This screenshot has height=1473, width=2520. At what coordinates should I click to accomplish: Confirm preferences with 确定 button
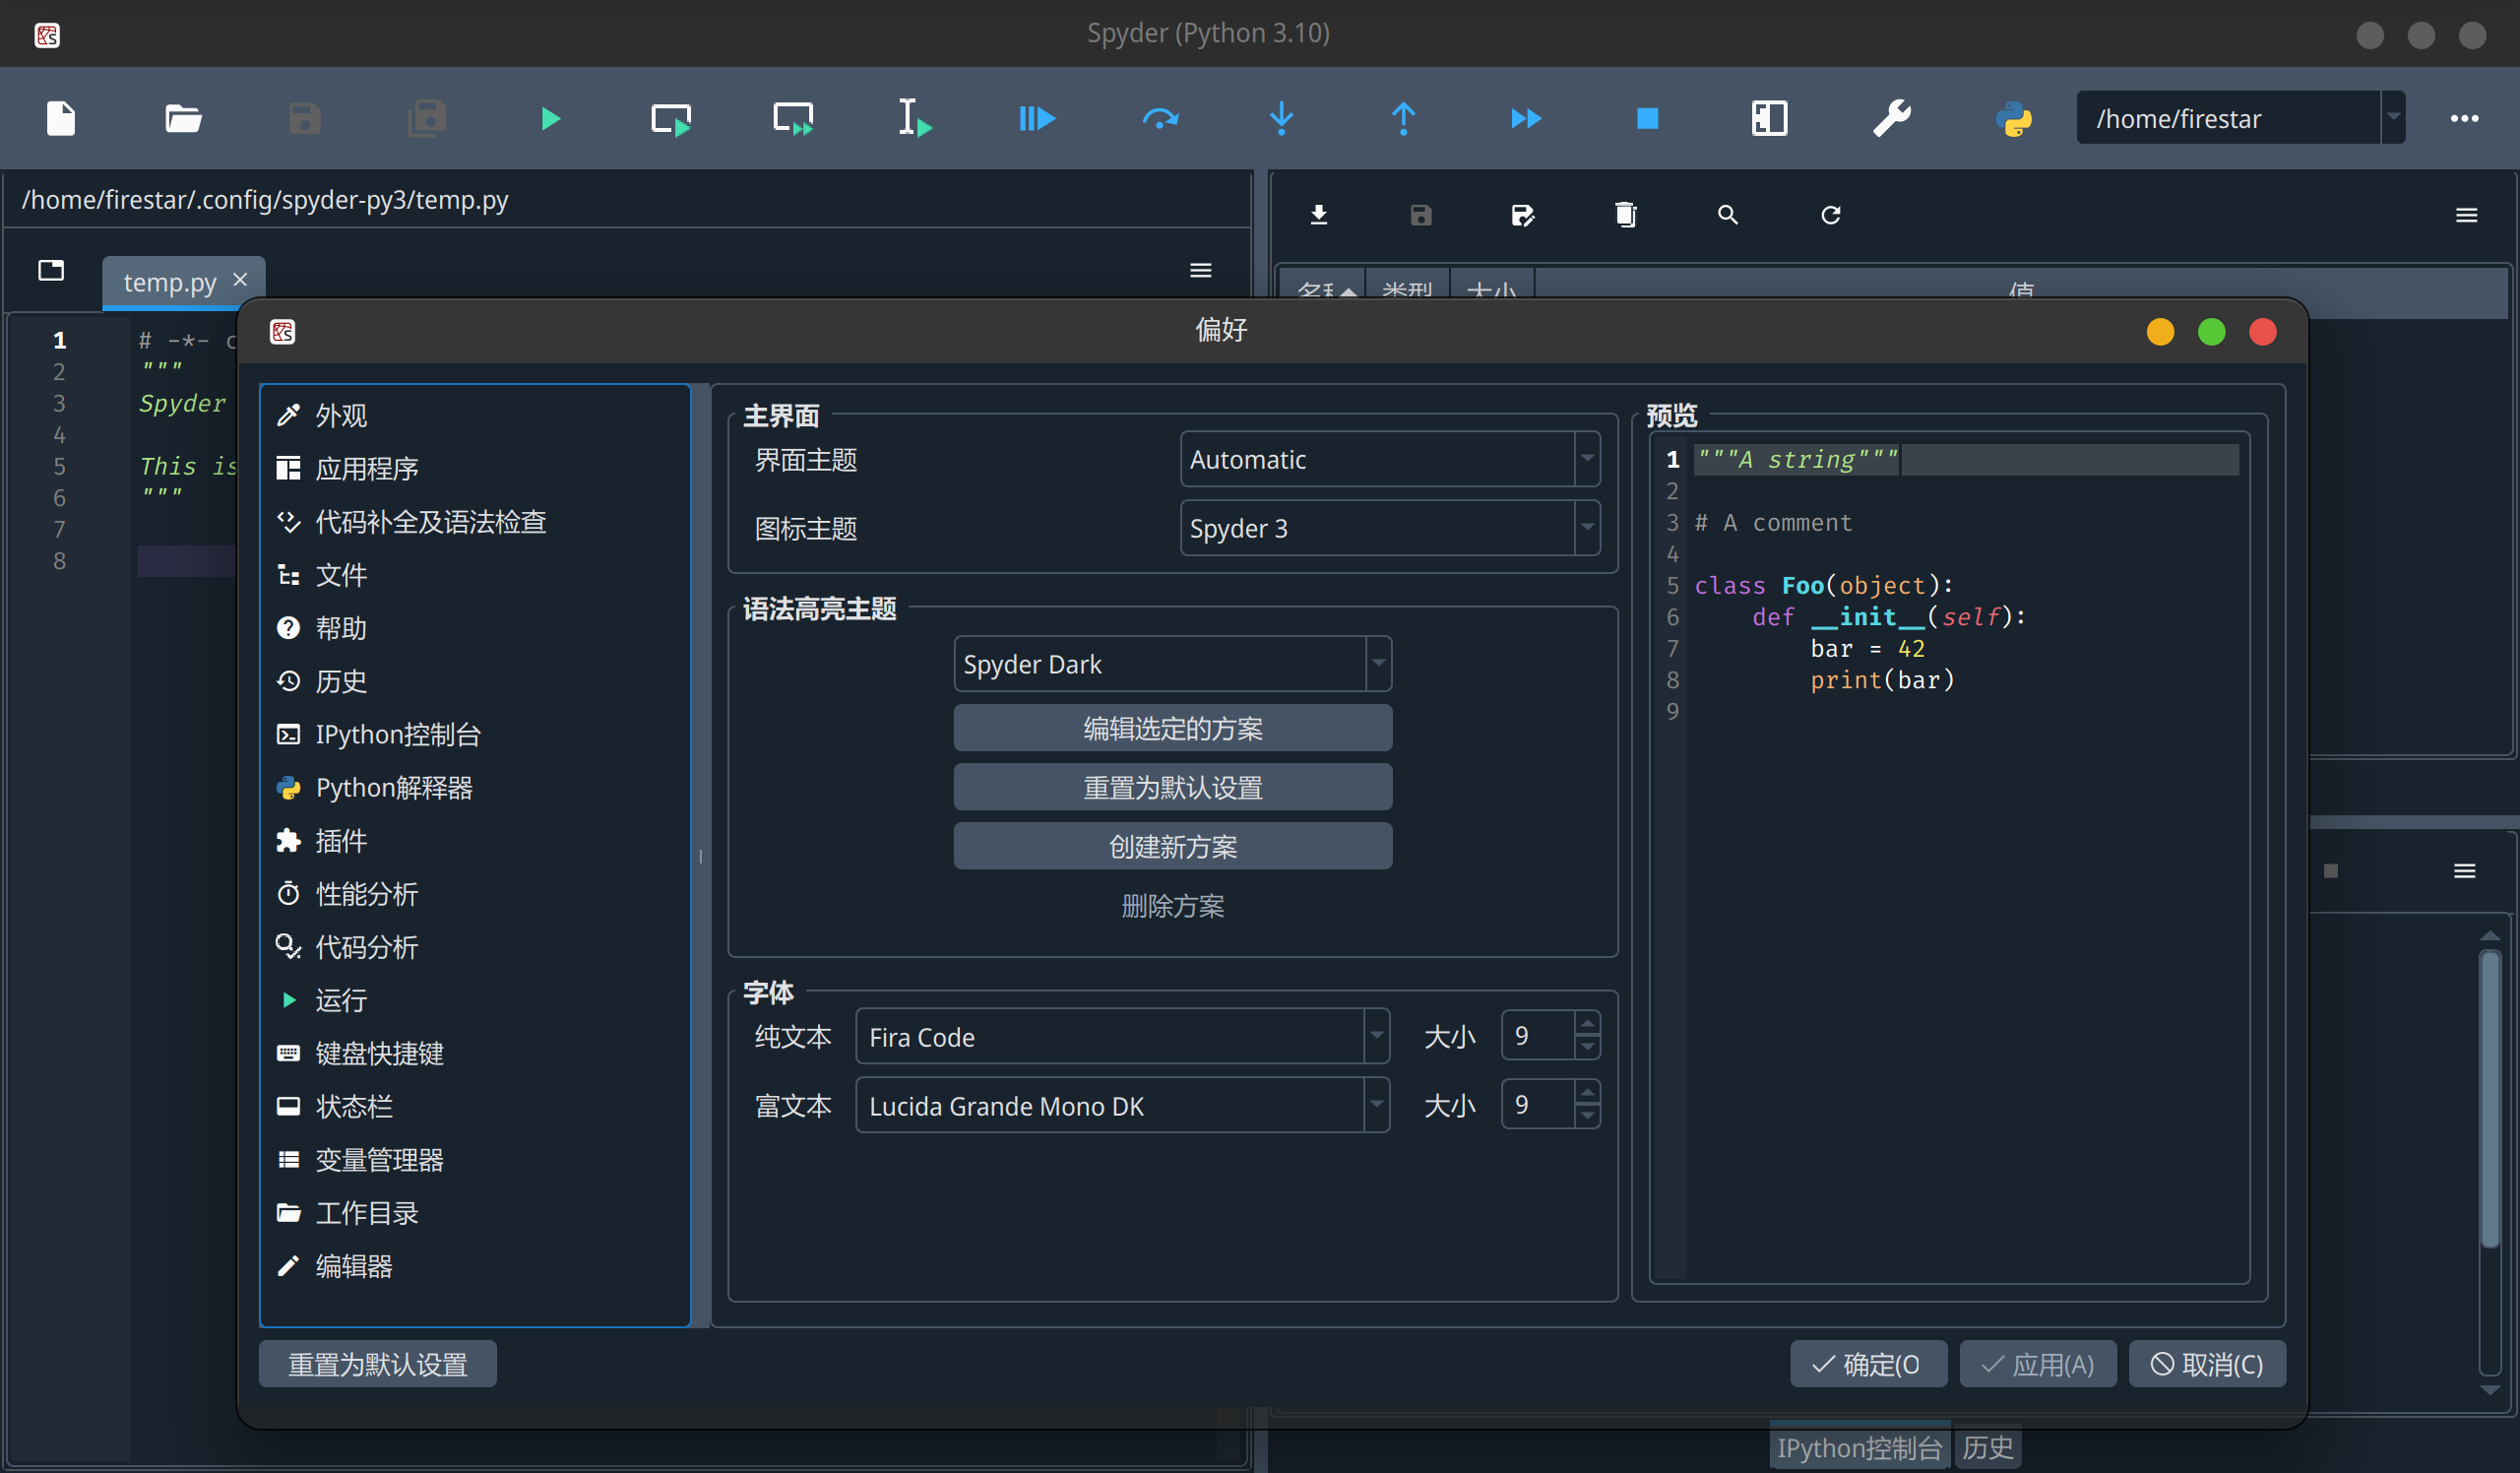click(1868, 1364)
